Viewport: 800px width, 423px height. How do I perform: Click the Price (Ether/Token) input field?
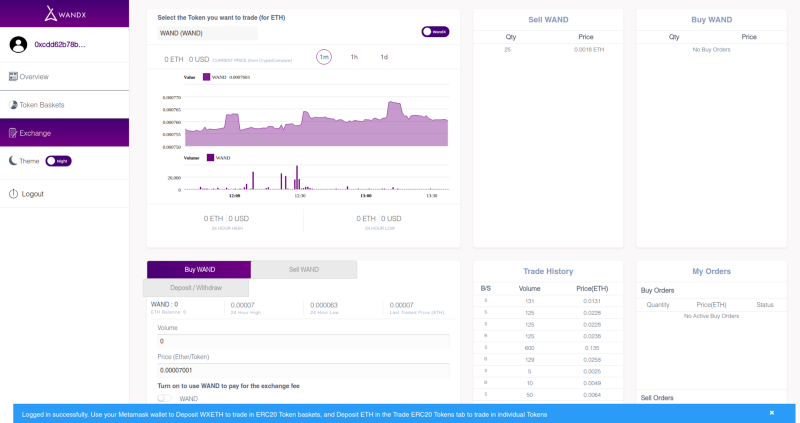point(304,370)
